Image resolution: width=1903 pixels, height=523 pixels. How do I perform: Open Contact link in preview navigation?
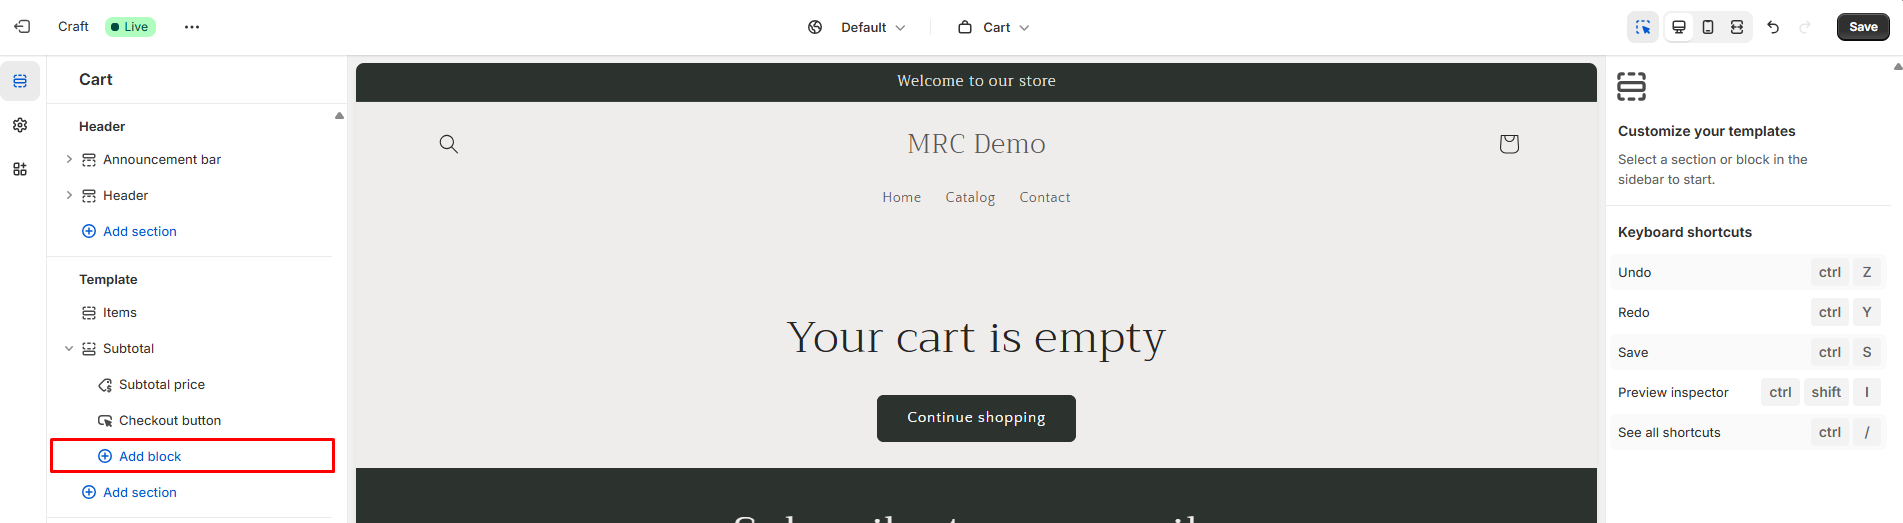tap(1044, 197)
